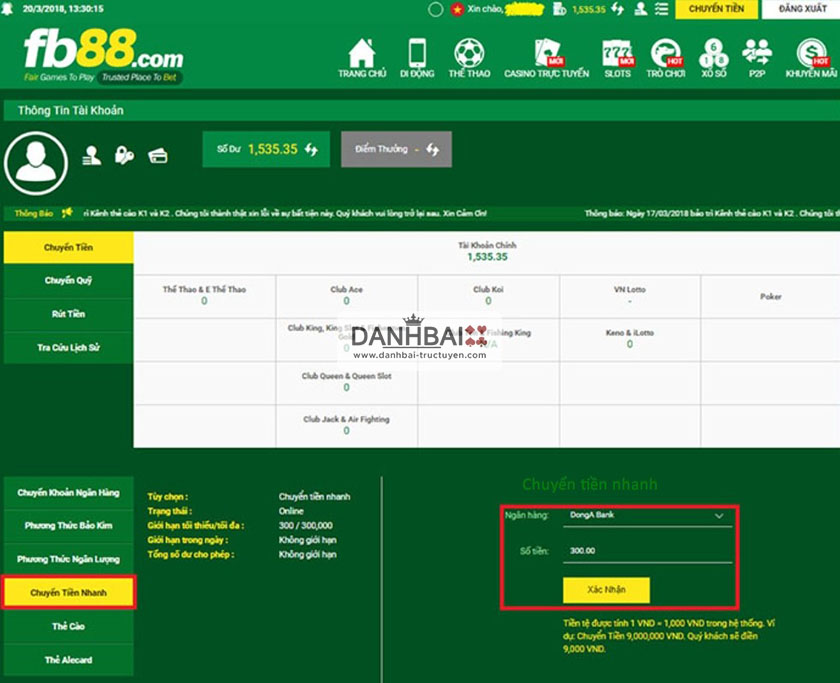Viewport: 840px width, 683px height.
Task: Select the Club Ace wallet cell
Action: (x=347, y=296)
